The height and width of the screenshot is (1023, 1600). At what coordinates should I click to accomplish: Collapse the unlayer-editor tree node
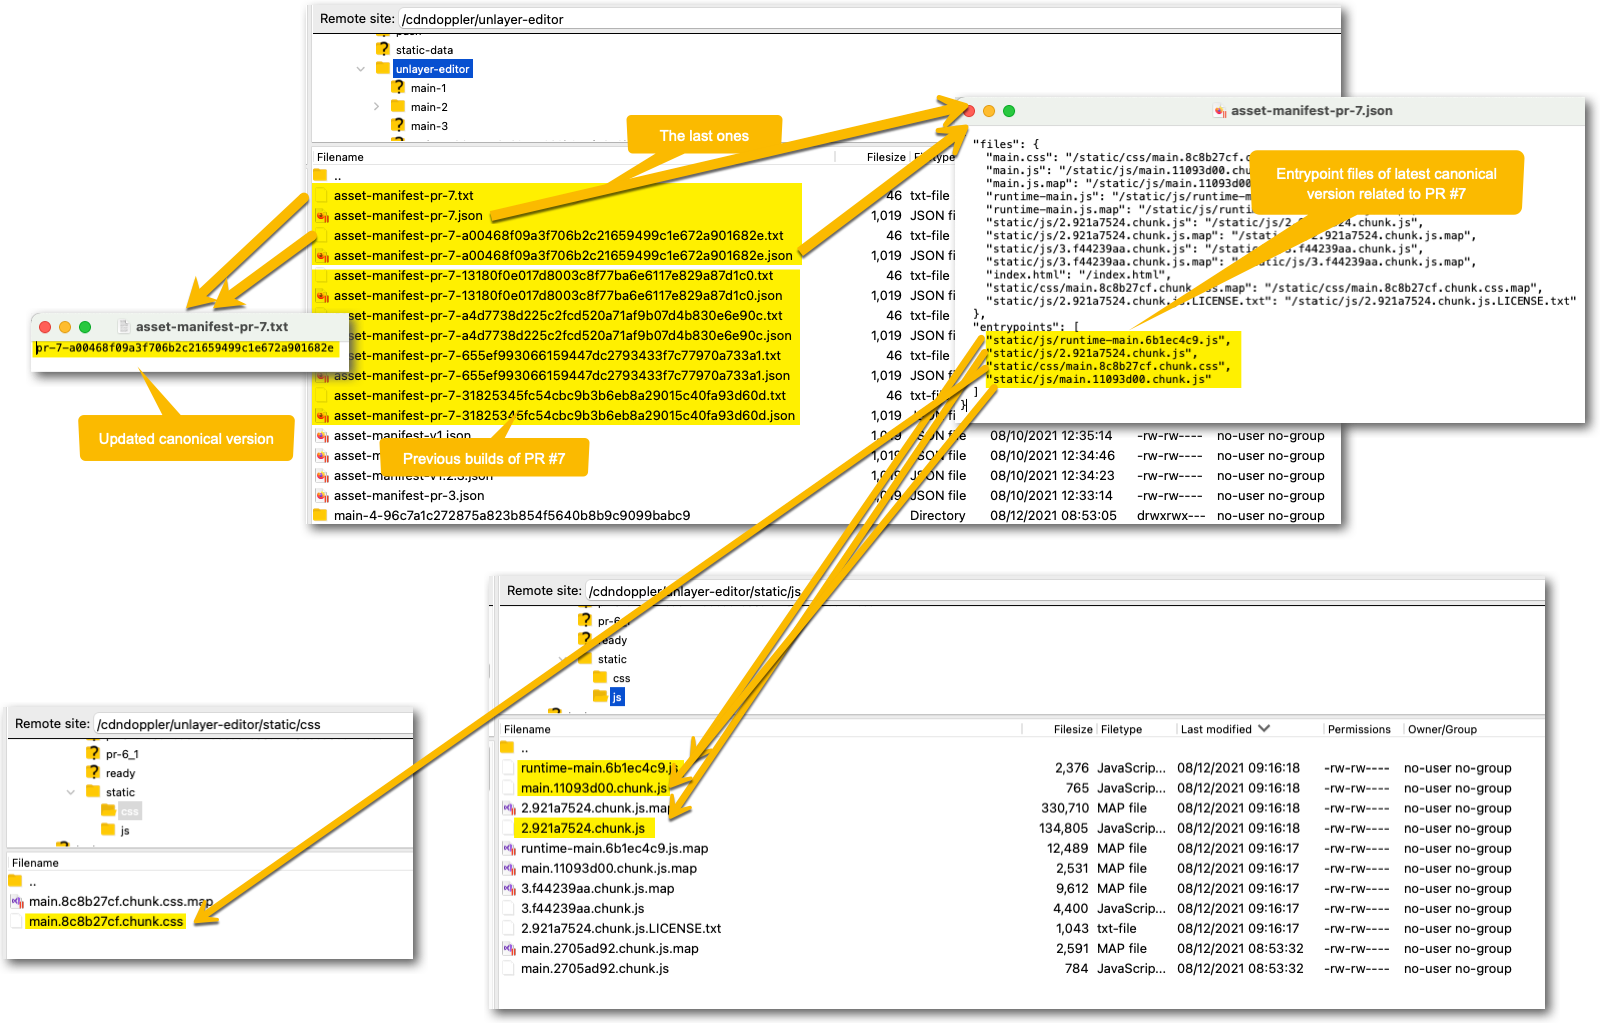click(361, 69)
